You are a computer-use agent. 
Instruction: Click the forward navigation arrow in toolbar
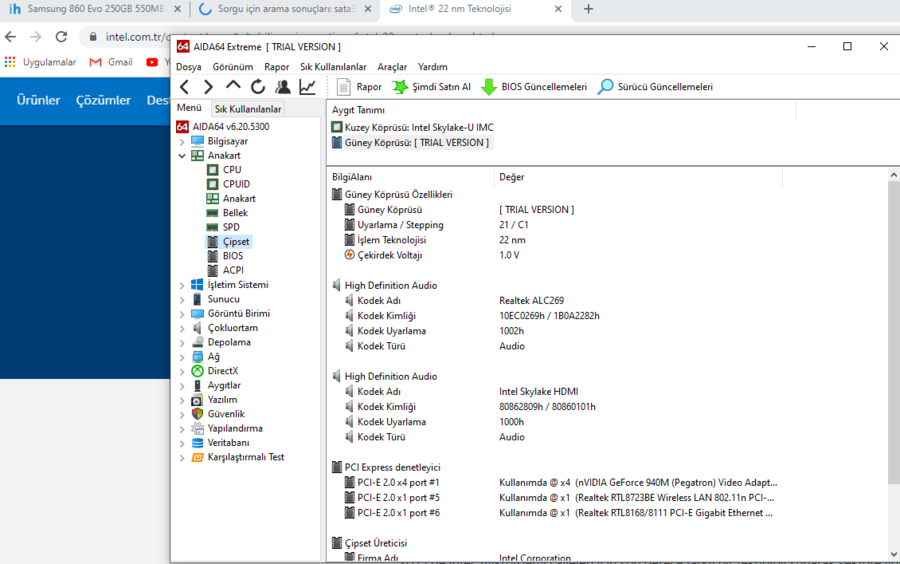208,87
